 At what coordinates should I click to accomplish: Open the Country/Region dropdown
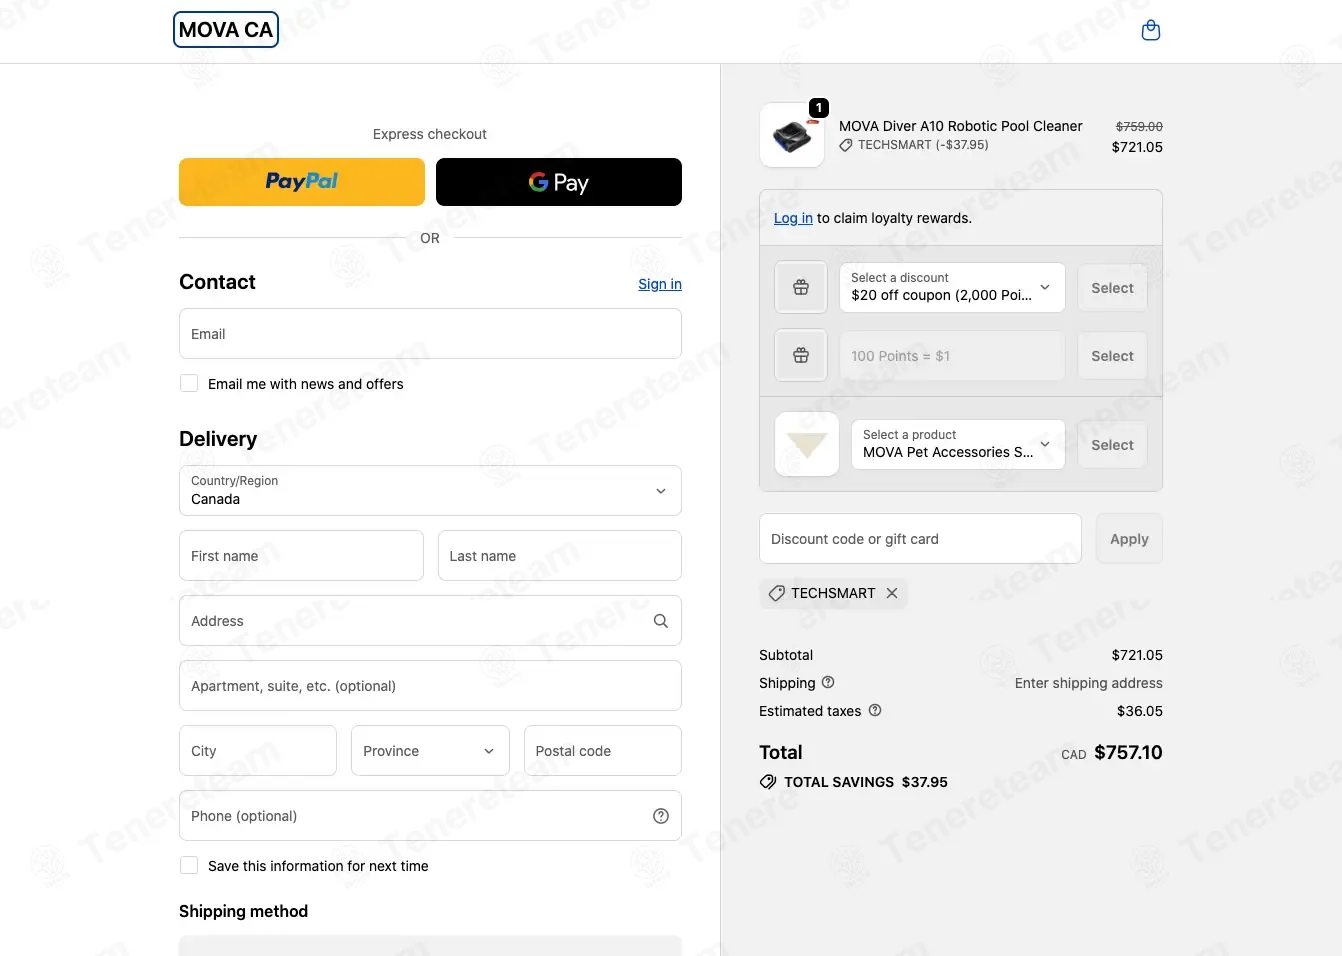point(430,491)
